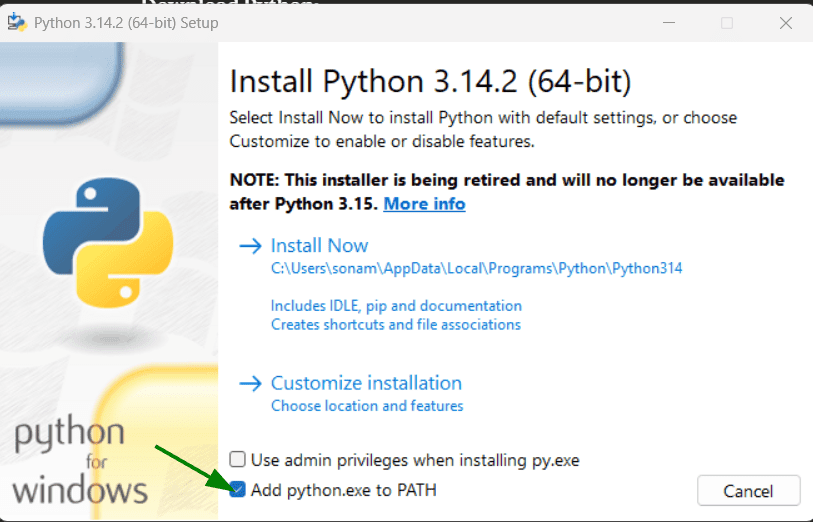The image size is (813, 522).
Task: Click 'Includes IDLE, pip and documentation' text
Action: [x=396, y=305]
